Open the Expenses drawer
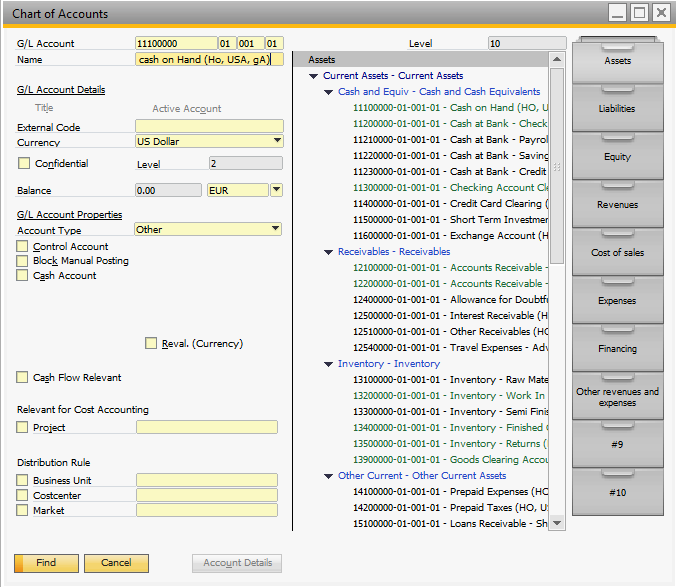This screenshot has height=587, width=678. [617, 301]
